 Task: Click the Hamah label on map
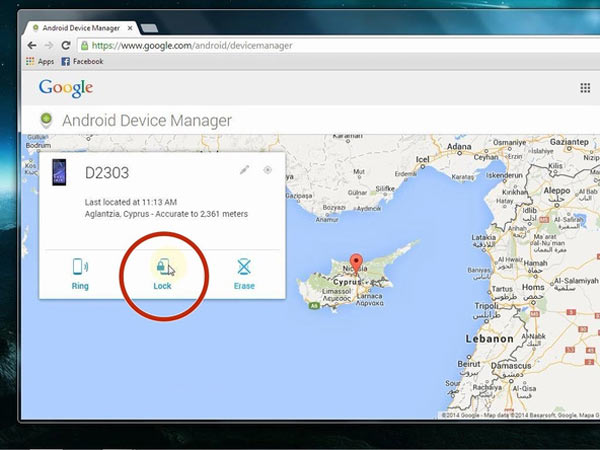point(535,263)
